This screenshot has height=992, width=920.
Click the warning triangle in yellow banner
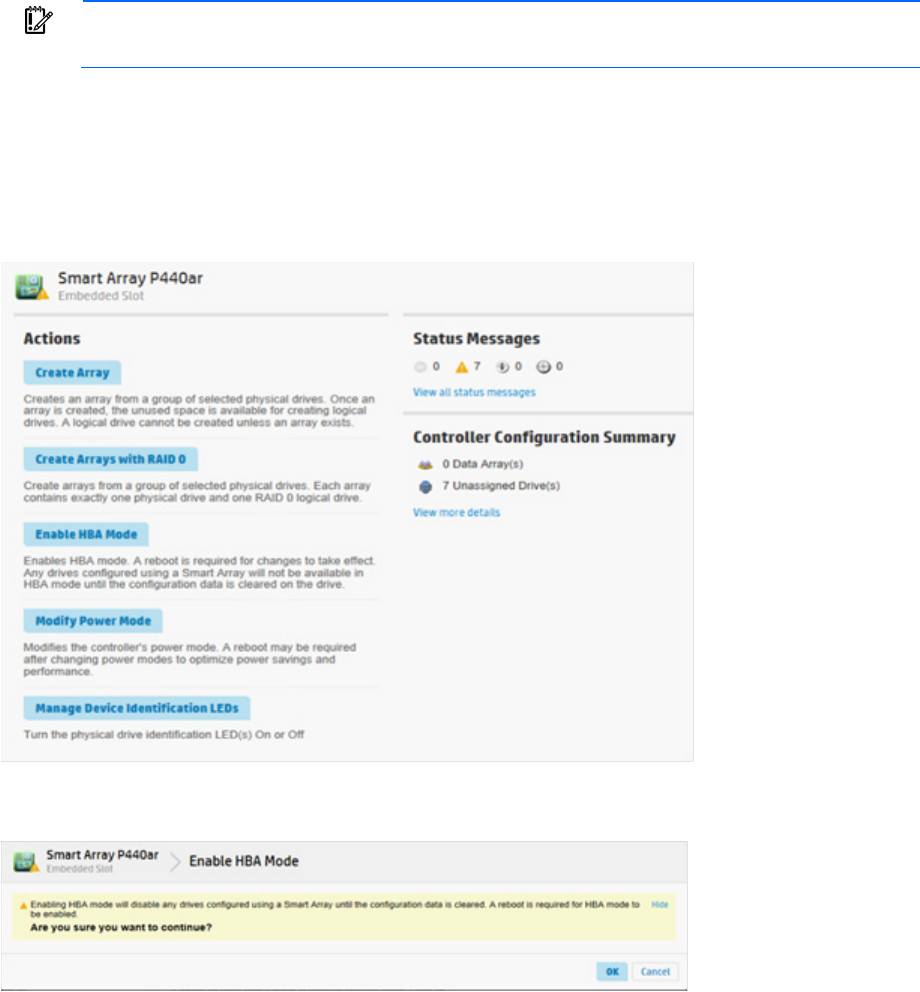[23, 905]
